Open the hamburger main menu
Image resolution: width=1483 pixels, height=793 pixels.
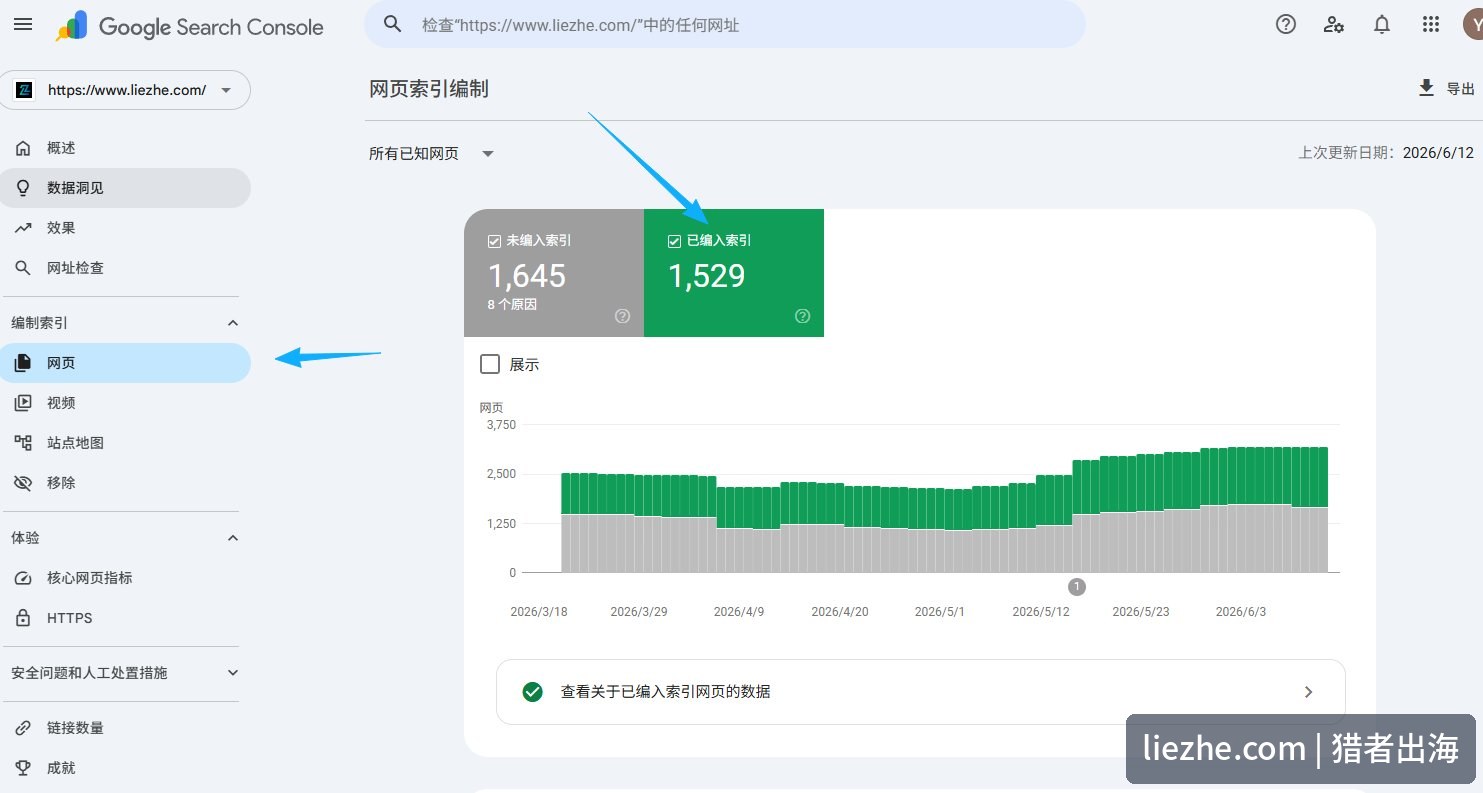(23, 24)
